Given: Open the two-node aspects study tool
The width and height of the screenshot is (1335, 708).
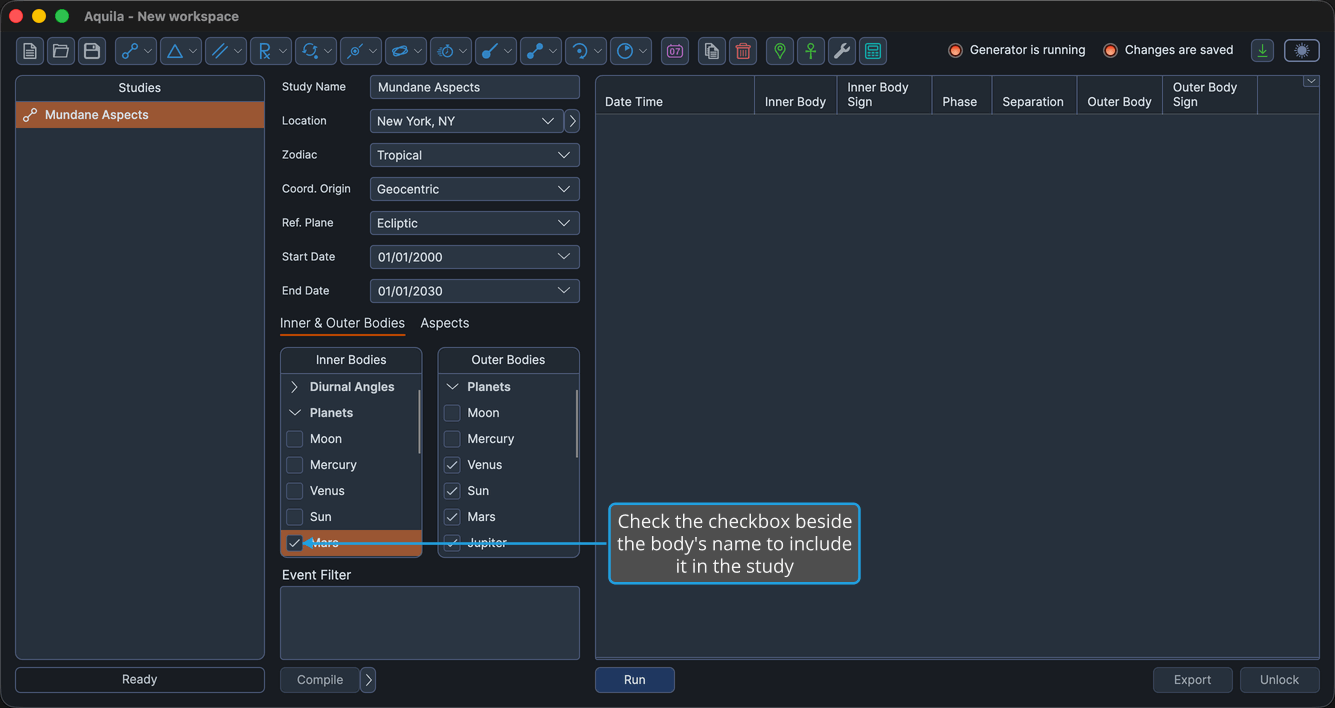Looking at the screenshot, I should 136,51.
